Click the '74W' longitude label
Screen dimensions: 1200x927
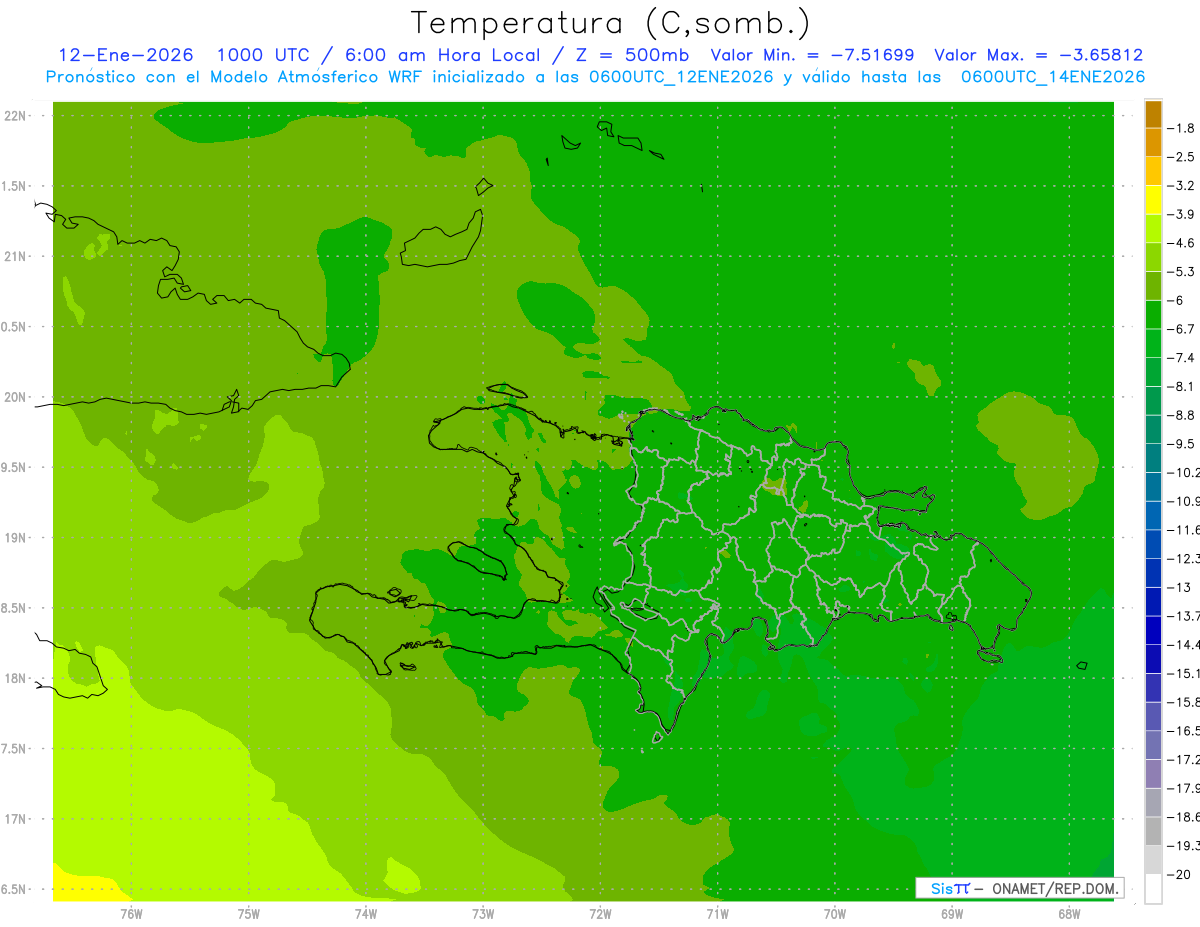366,914
